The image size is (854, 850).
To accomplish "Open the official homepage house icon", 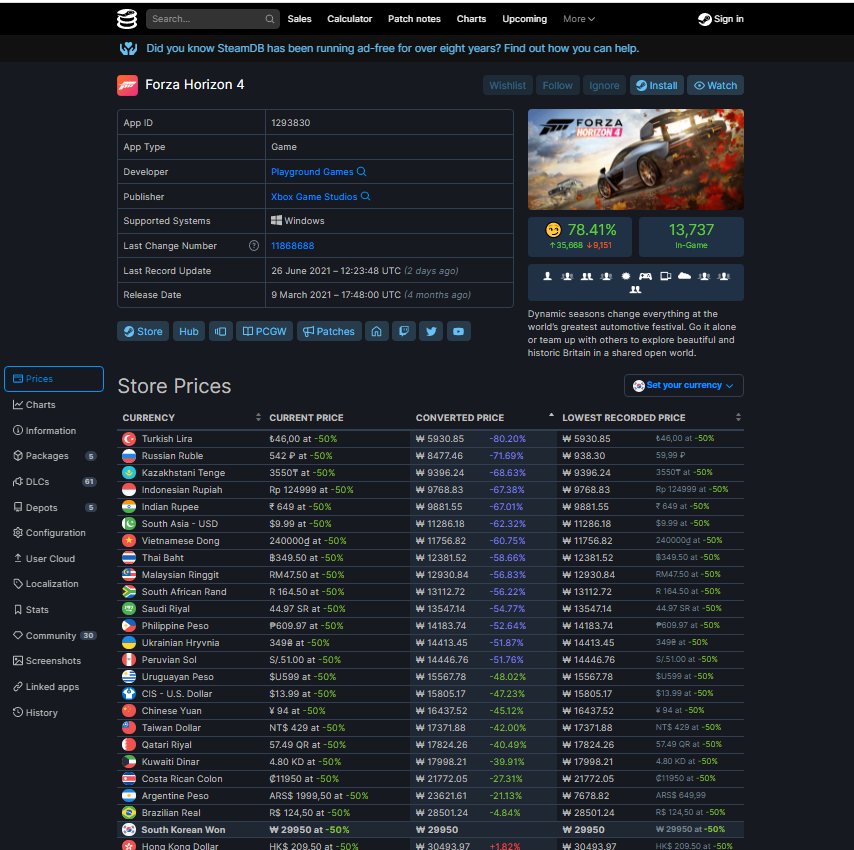I will point(376,331).
